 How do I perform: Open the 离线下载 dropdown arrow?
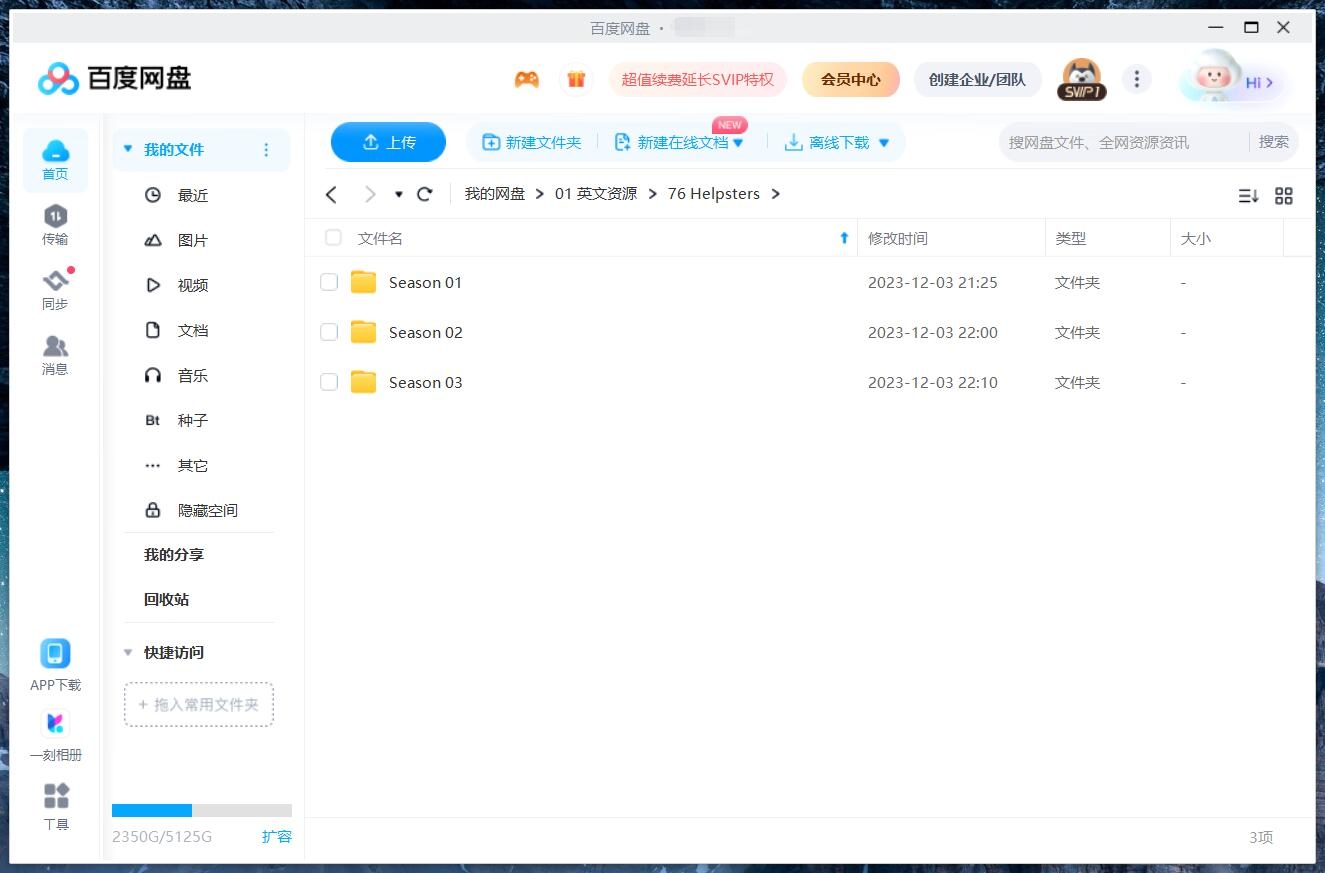883,142
